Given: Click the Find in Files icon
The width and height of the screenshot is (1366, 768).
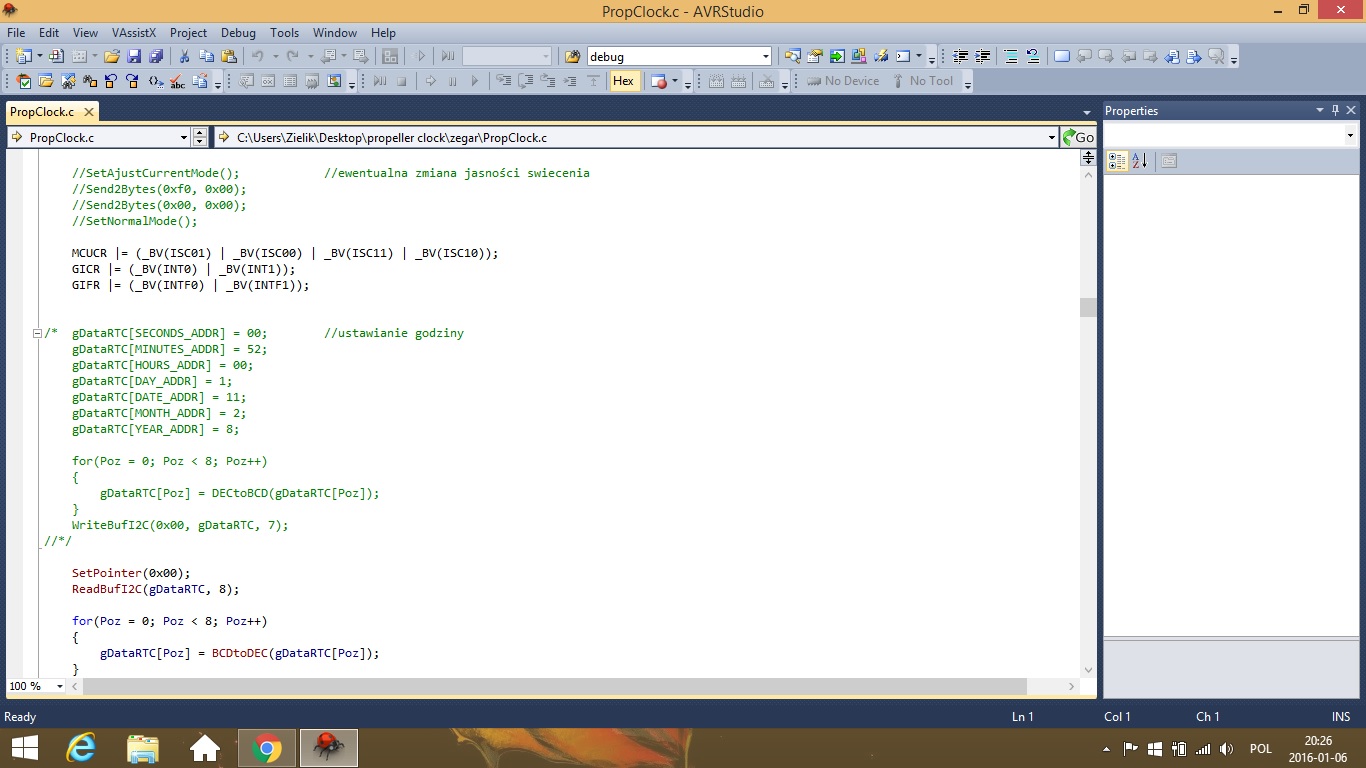Looking at the screenshot, I should [572, 56].
